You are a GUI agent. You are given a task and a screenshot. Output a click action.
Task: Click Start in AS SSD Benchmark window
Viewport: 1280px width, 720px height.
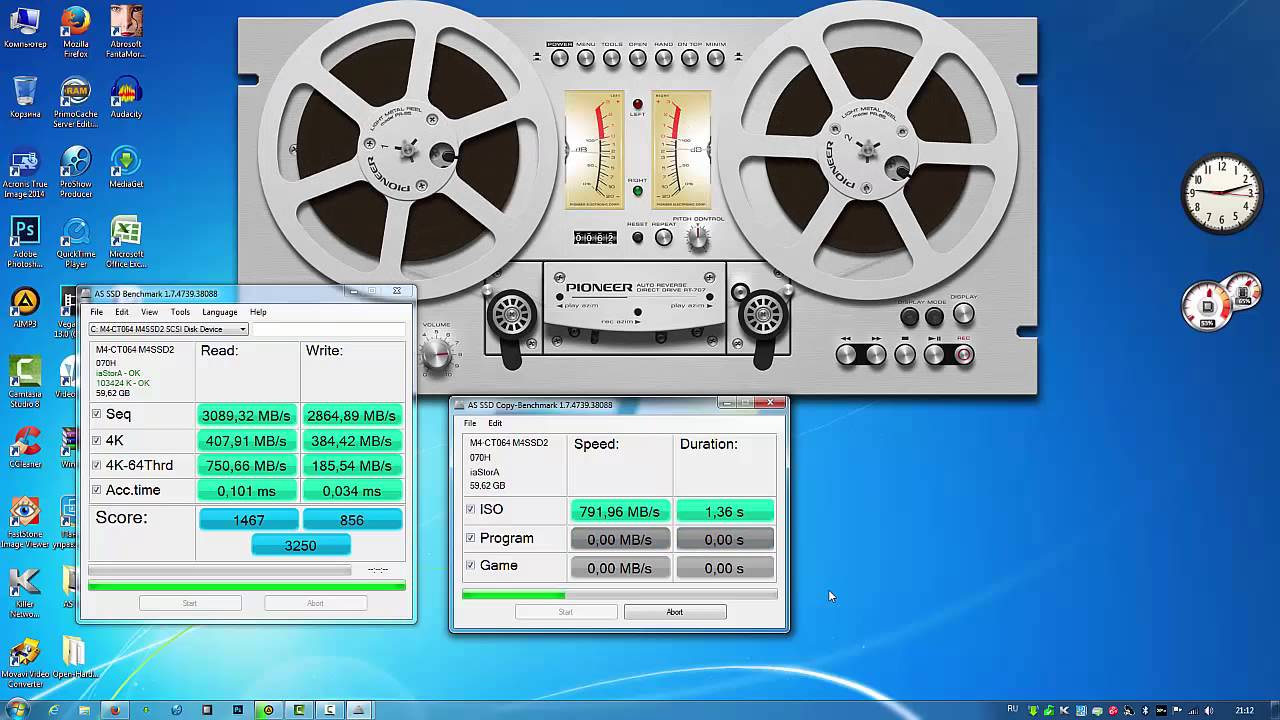190,603
